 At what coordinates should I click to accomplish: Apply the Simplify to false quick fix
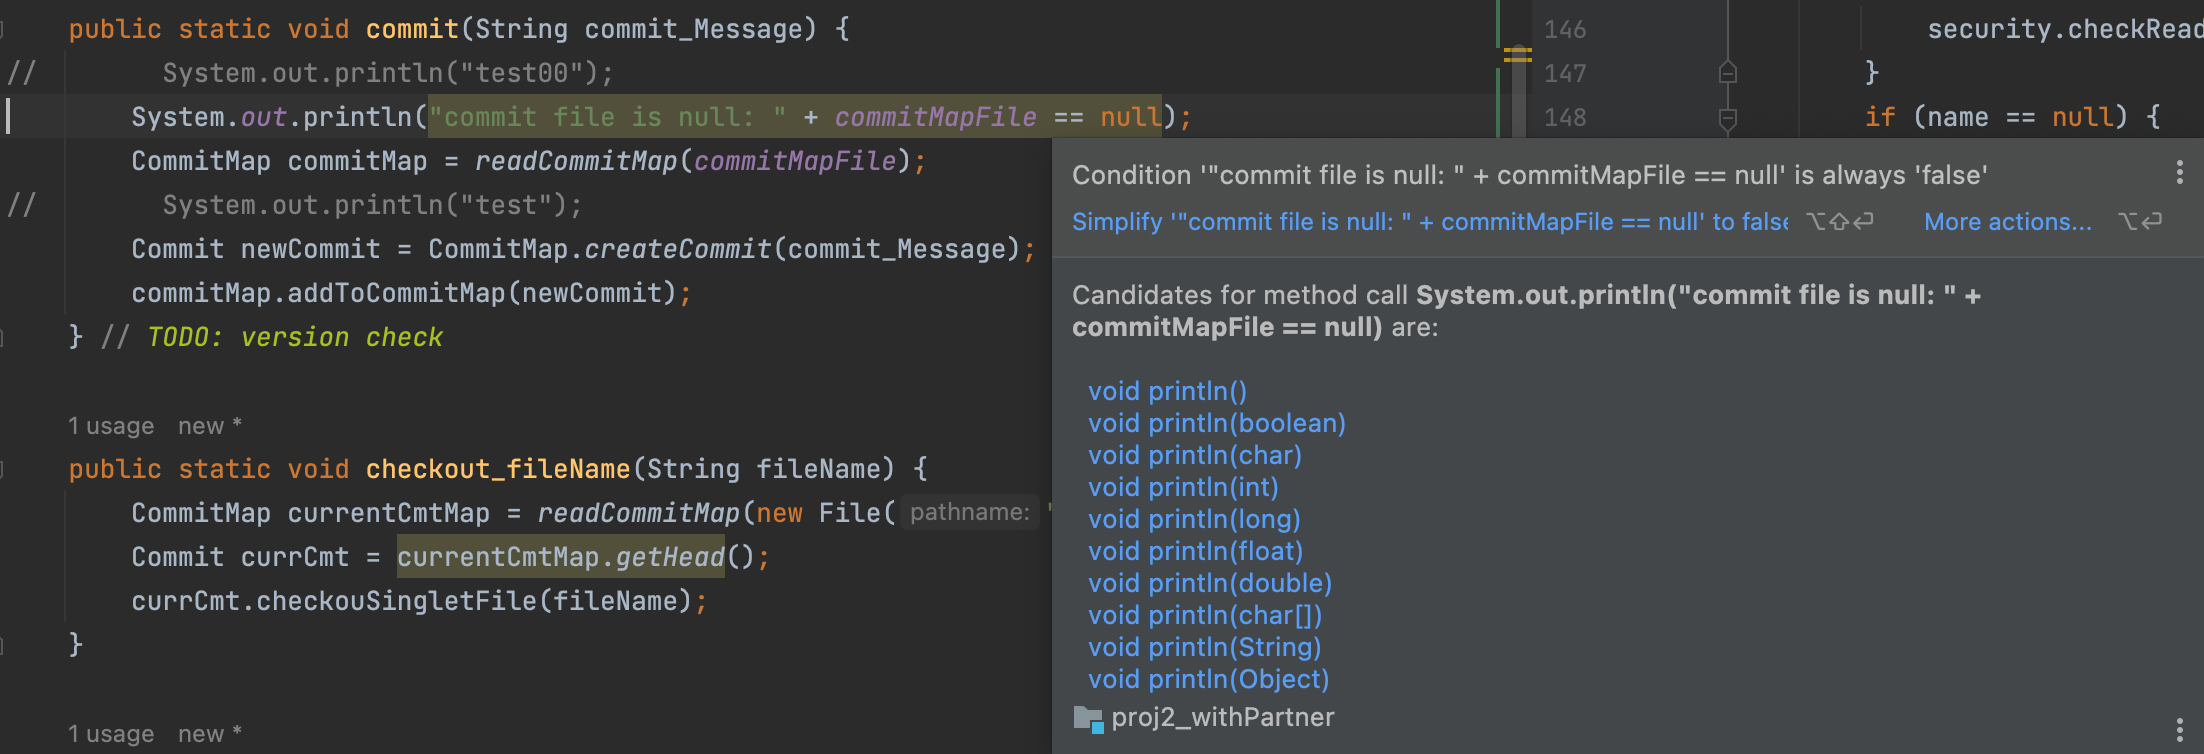[1429, 222]
